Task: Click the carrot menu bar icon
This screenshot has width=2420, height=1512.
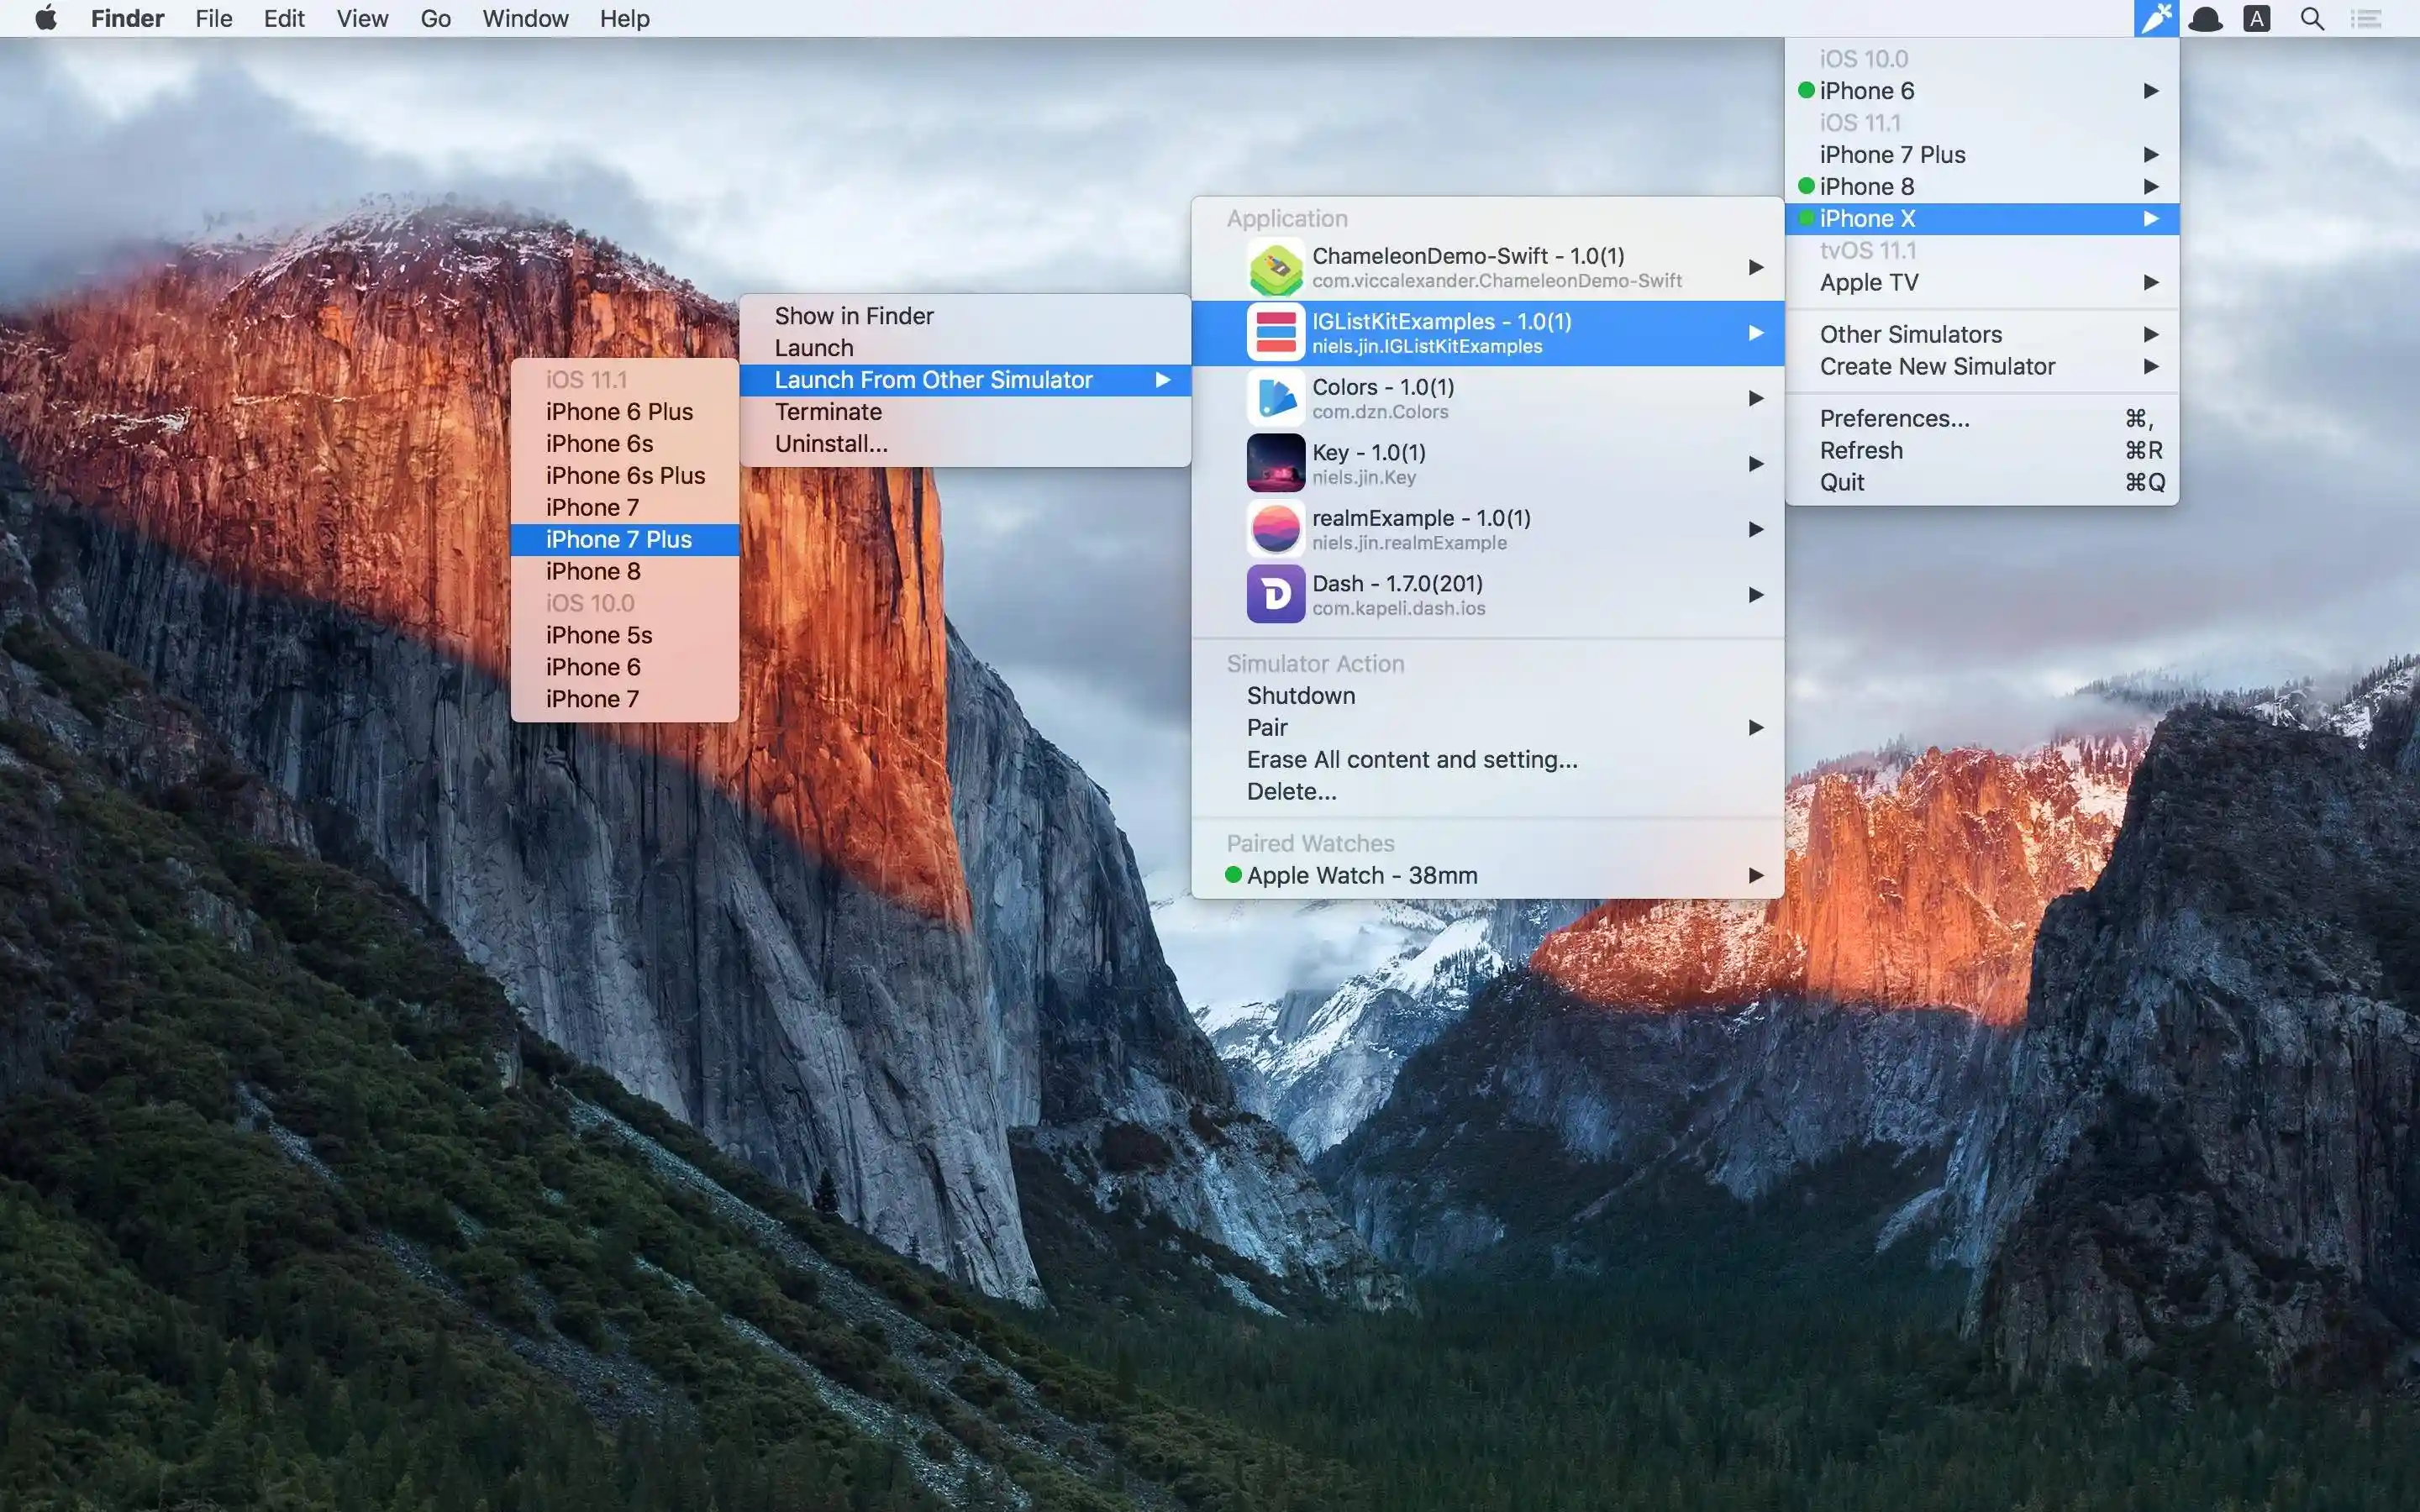Action: point(2156,18)
